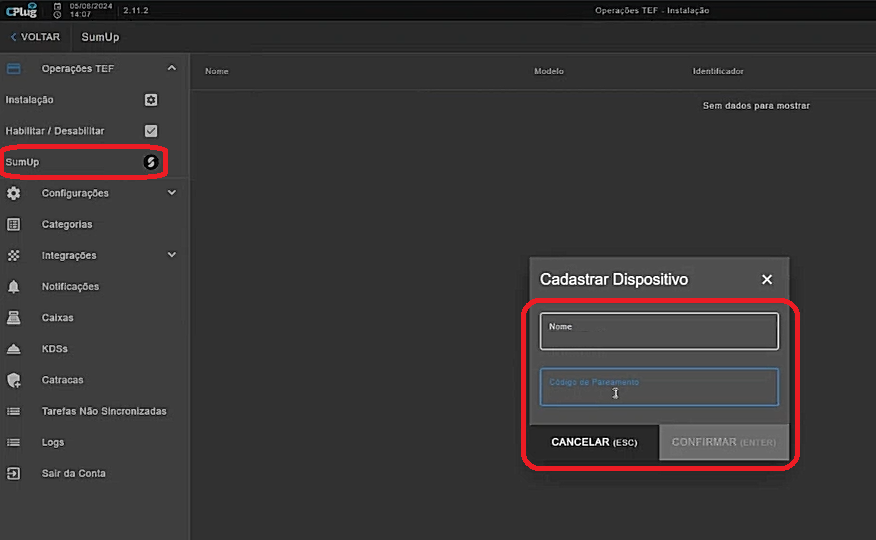Toggle the Habilitar / Desabilitar checkbox

coord(151,131)
